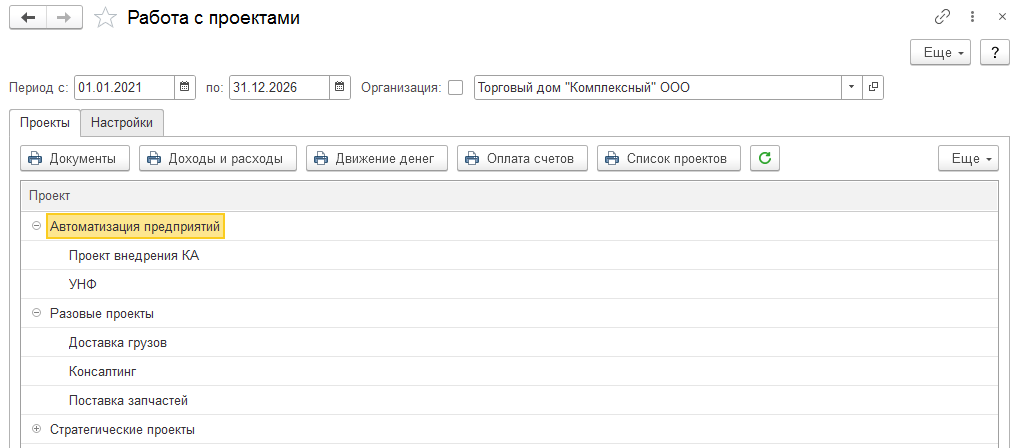This screenshot has height=448, width=1013.
Task: Open calendar for the period end date
Action: click(340, 87)
